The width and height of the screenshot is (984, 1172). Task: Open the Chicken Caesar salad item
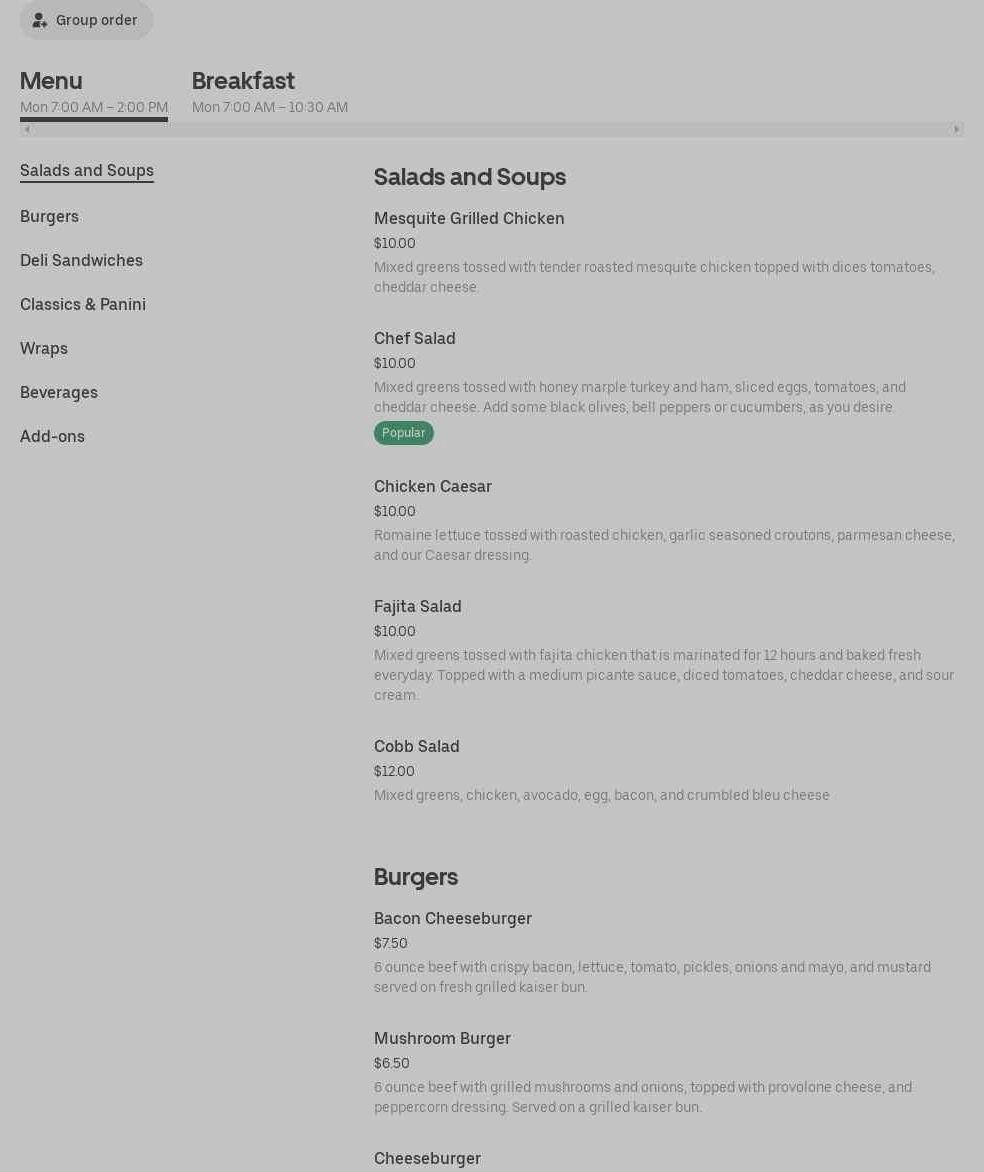coord(432,486)
